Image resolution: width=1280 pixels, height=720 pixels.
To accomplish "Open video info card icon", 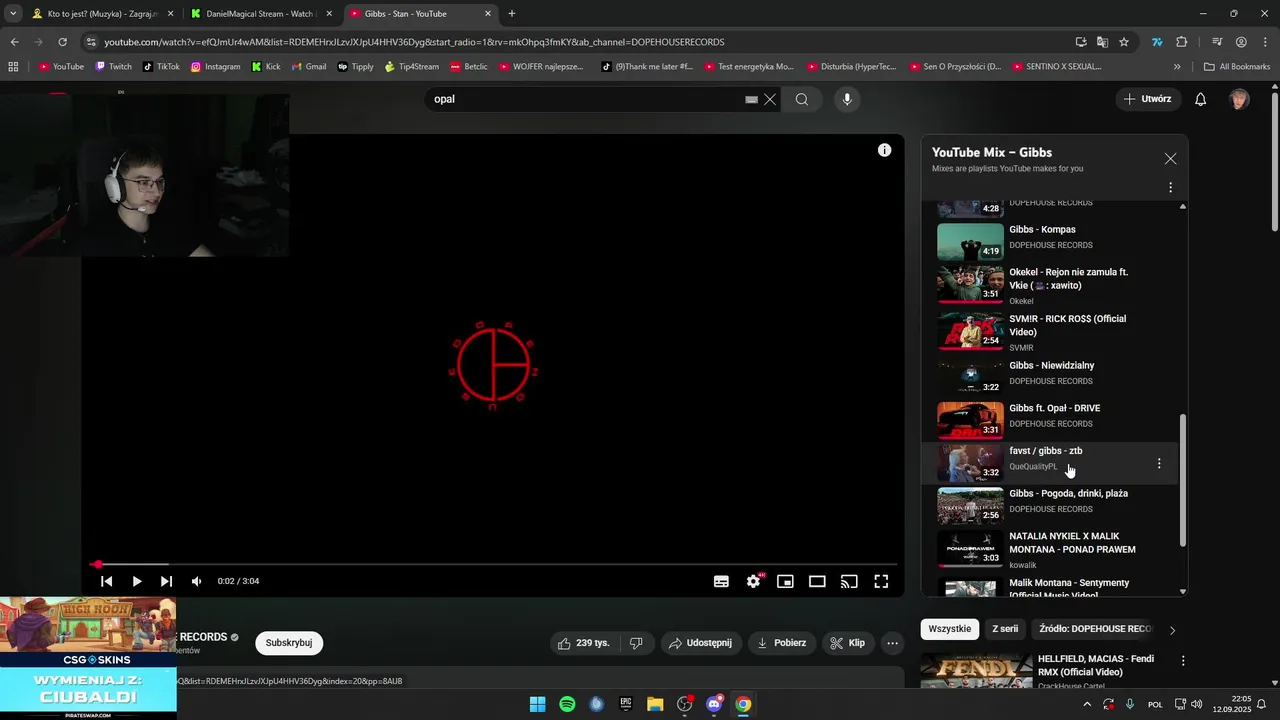I will tap(885, 150).
